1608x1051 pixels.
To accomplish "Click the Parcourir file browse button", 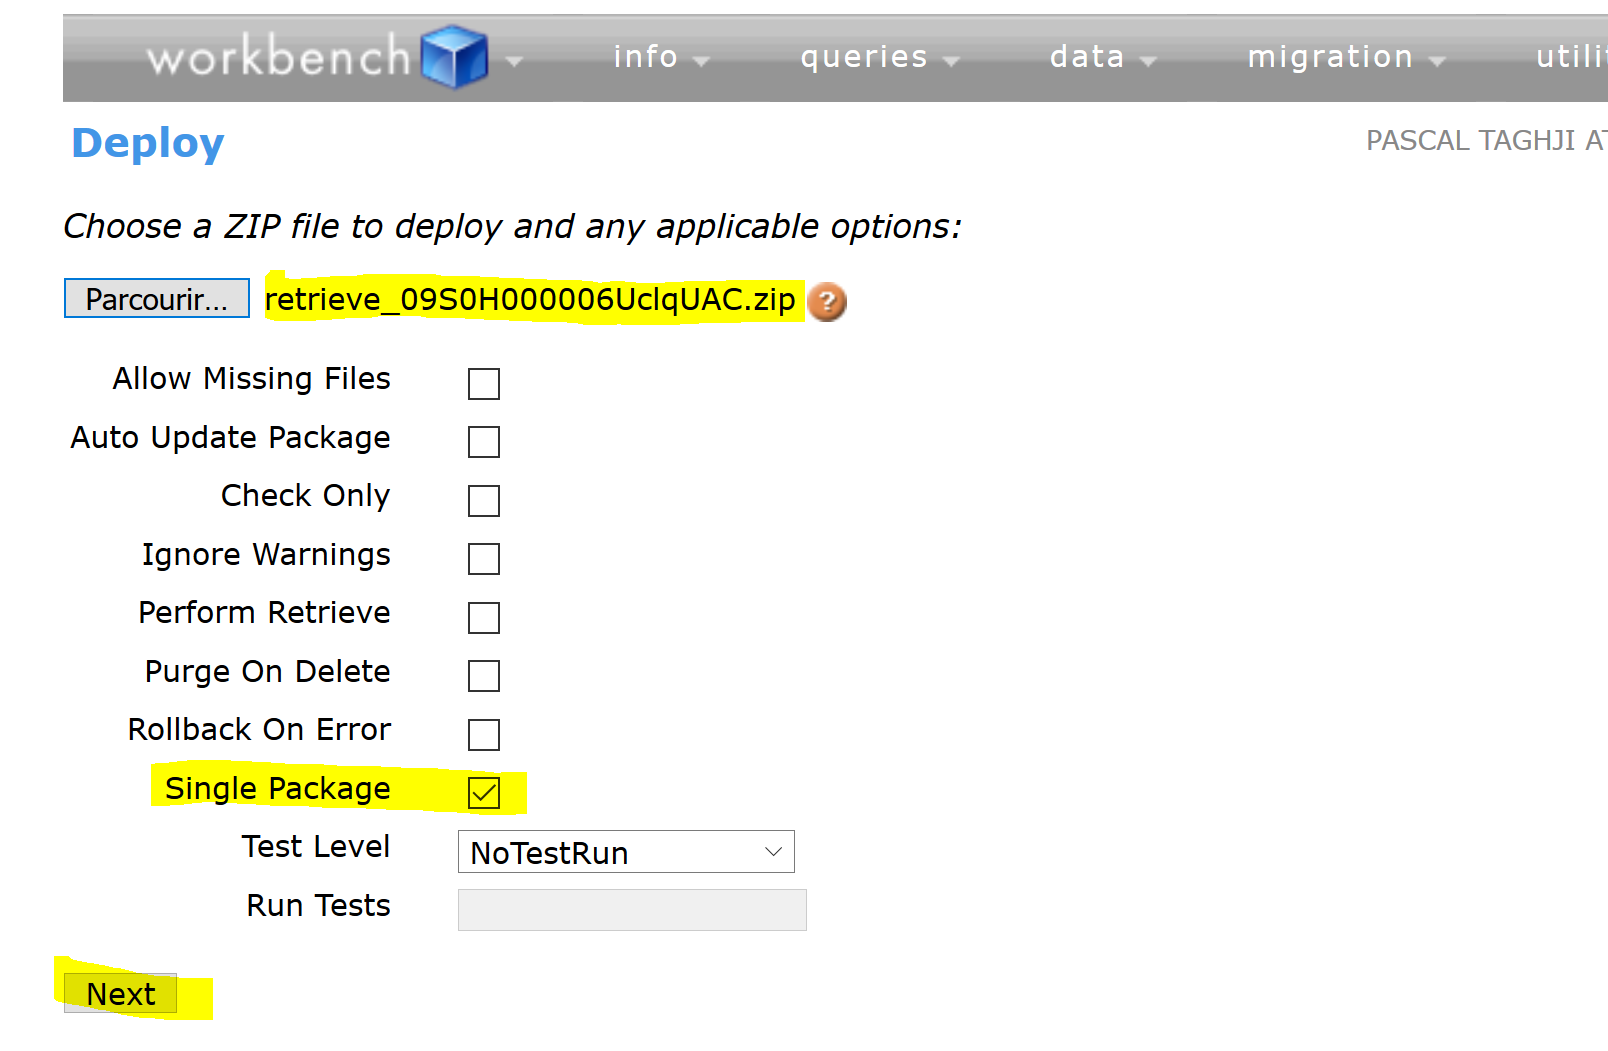I will pos(156,297).
